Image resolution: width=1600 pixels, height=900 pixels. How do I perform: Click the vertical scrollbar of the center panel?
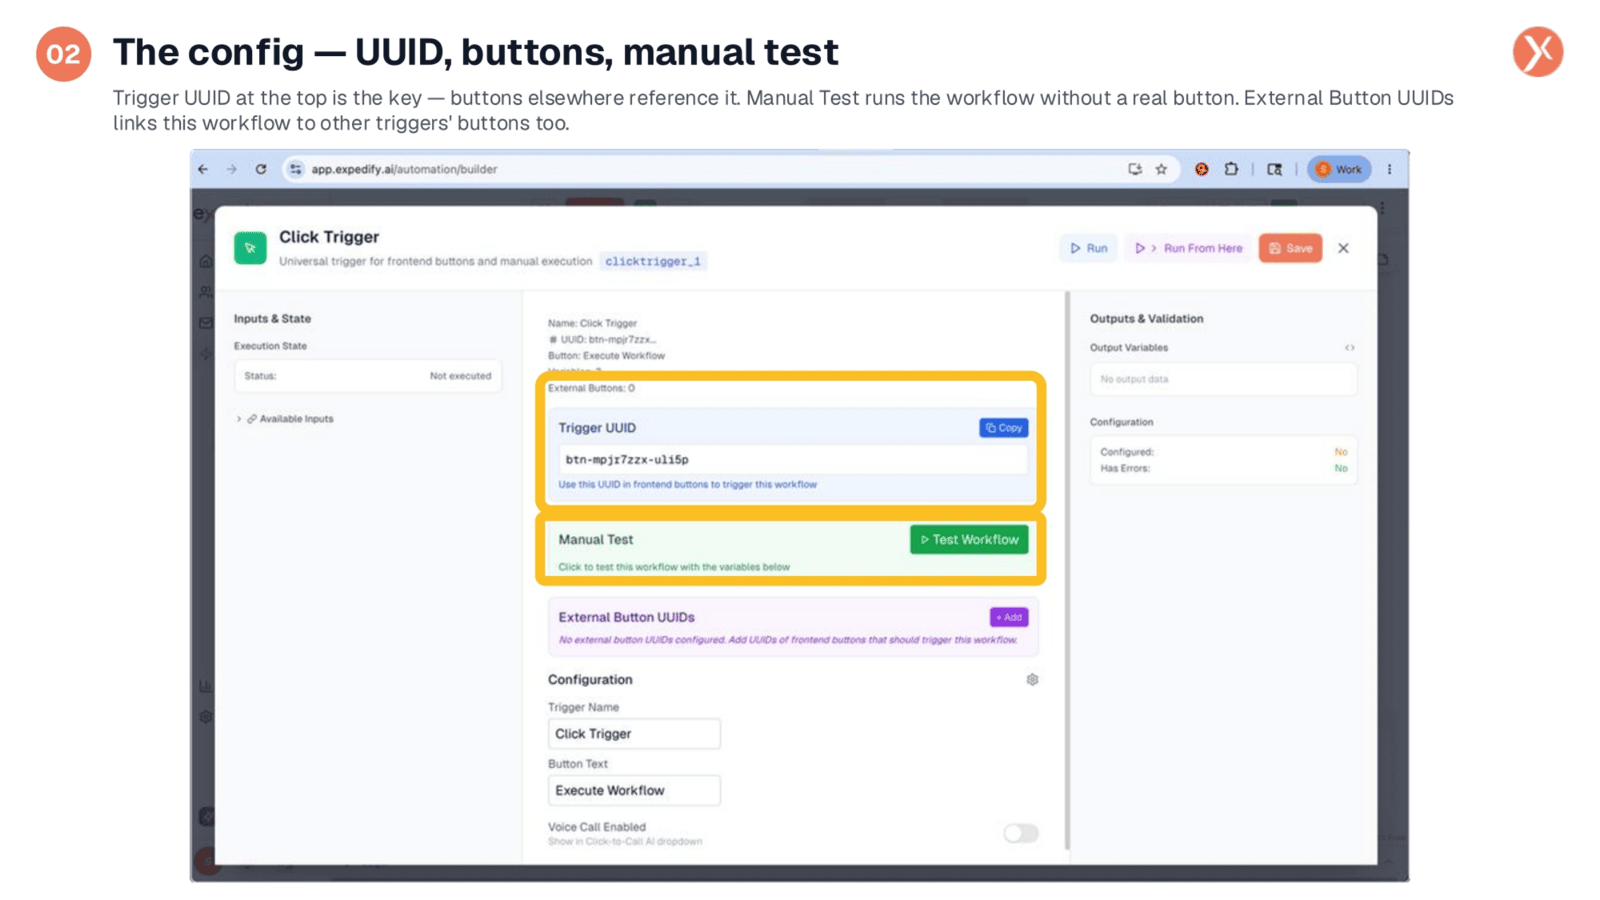click(1067, 570)
